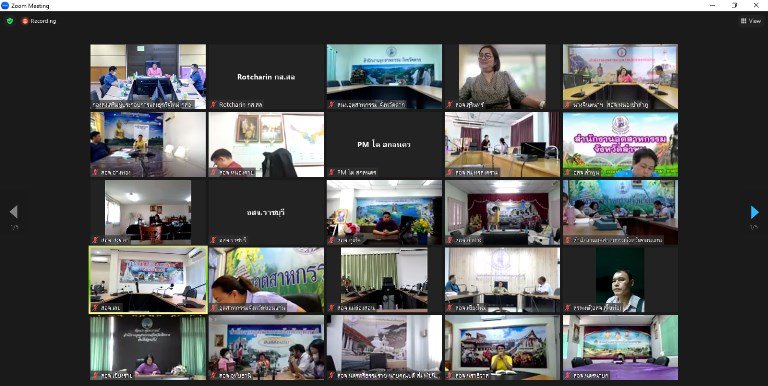Select the yellow-highlighted active speaker tile

click(148, 280)
